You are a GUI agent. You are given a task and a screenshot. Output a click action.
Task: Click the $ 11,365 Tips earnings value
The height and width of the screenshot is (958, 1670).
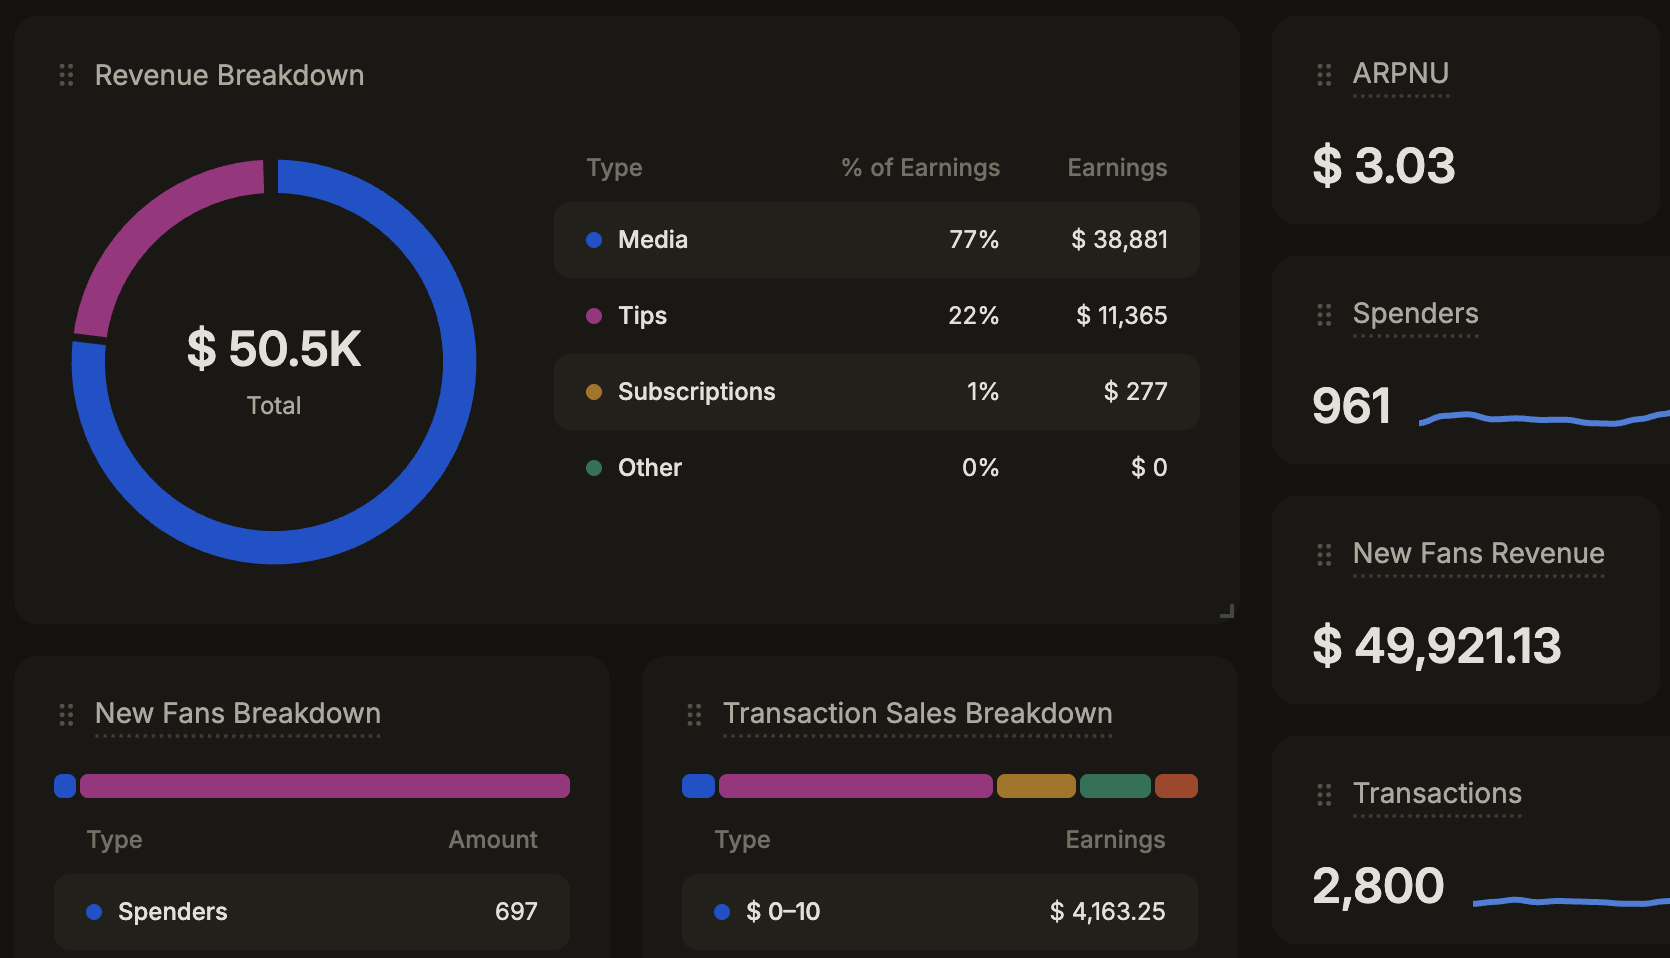pyautogui.click(x=1121, y=316)
